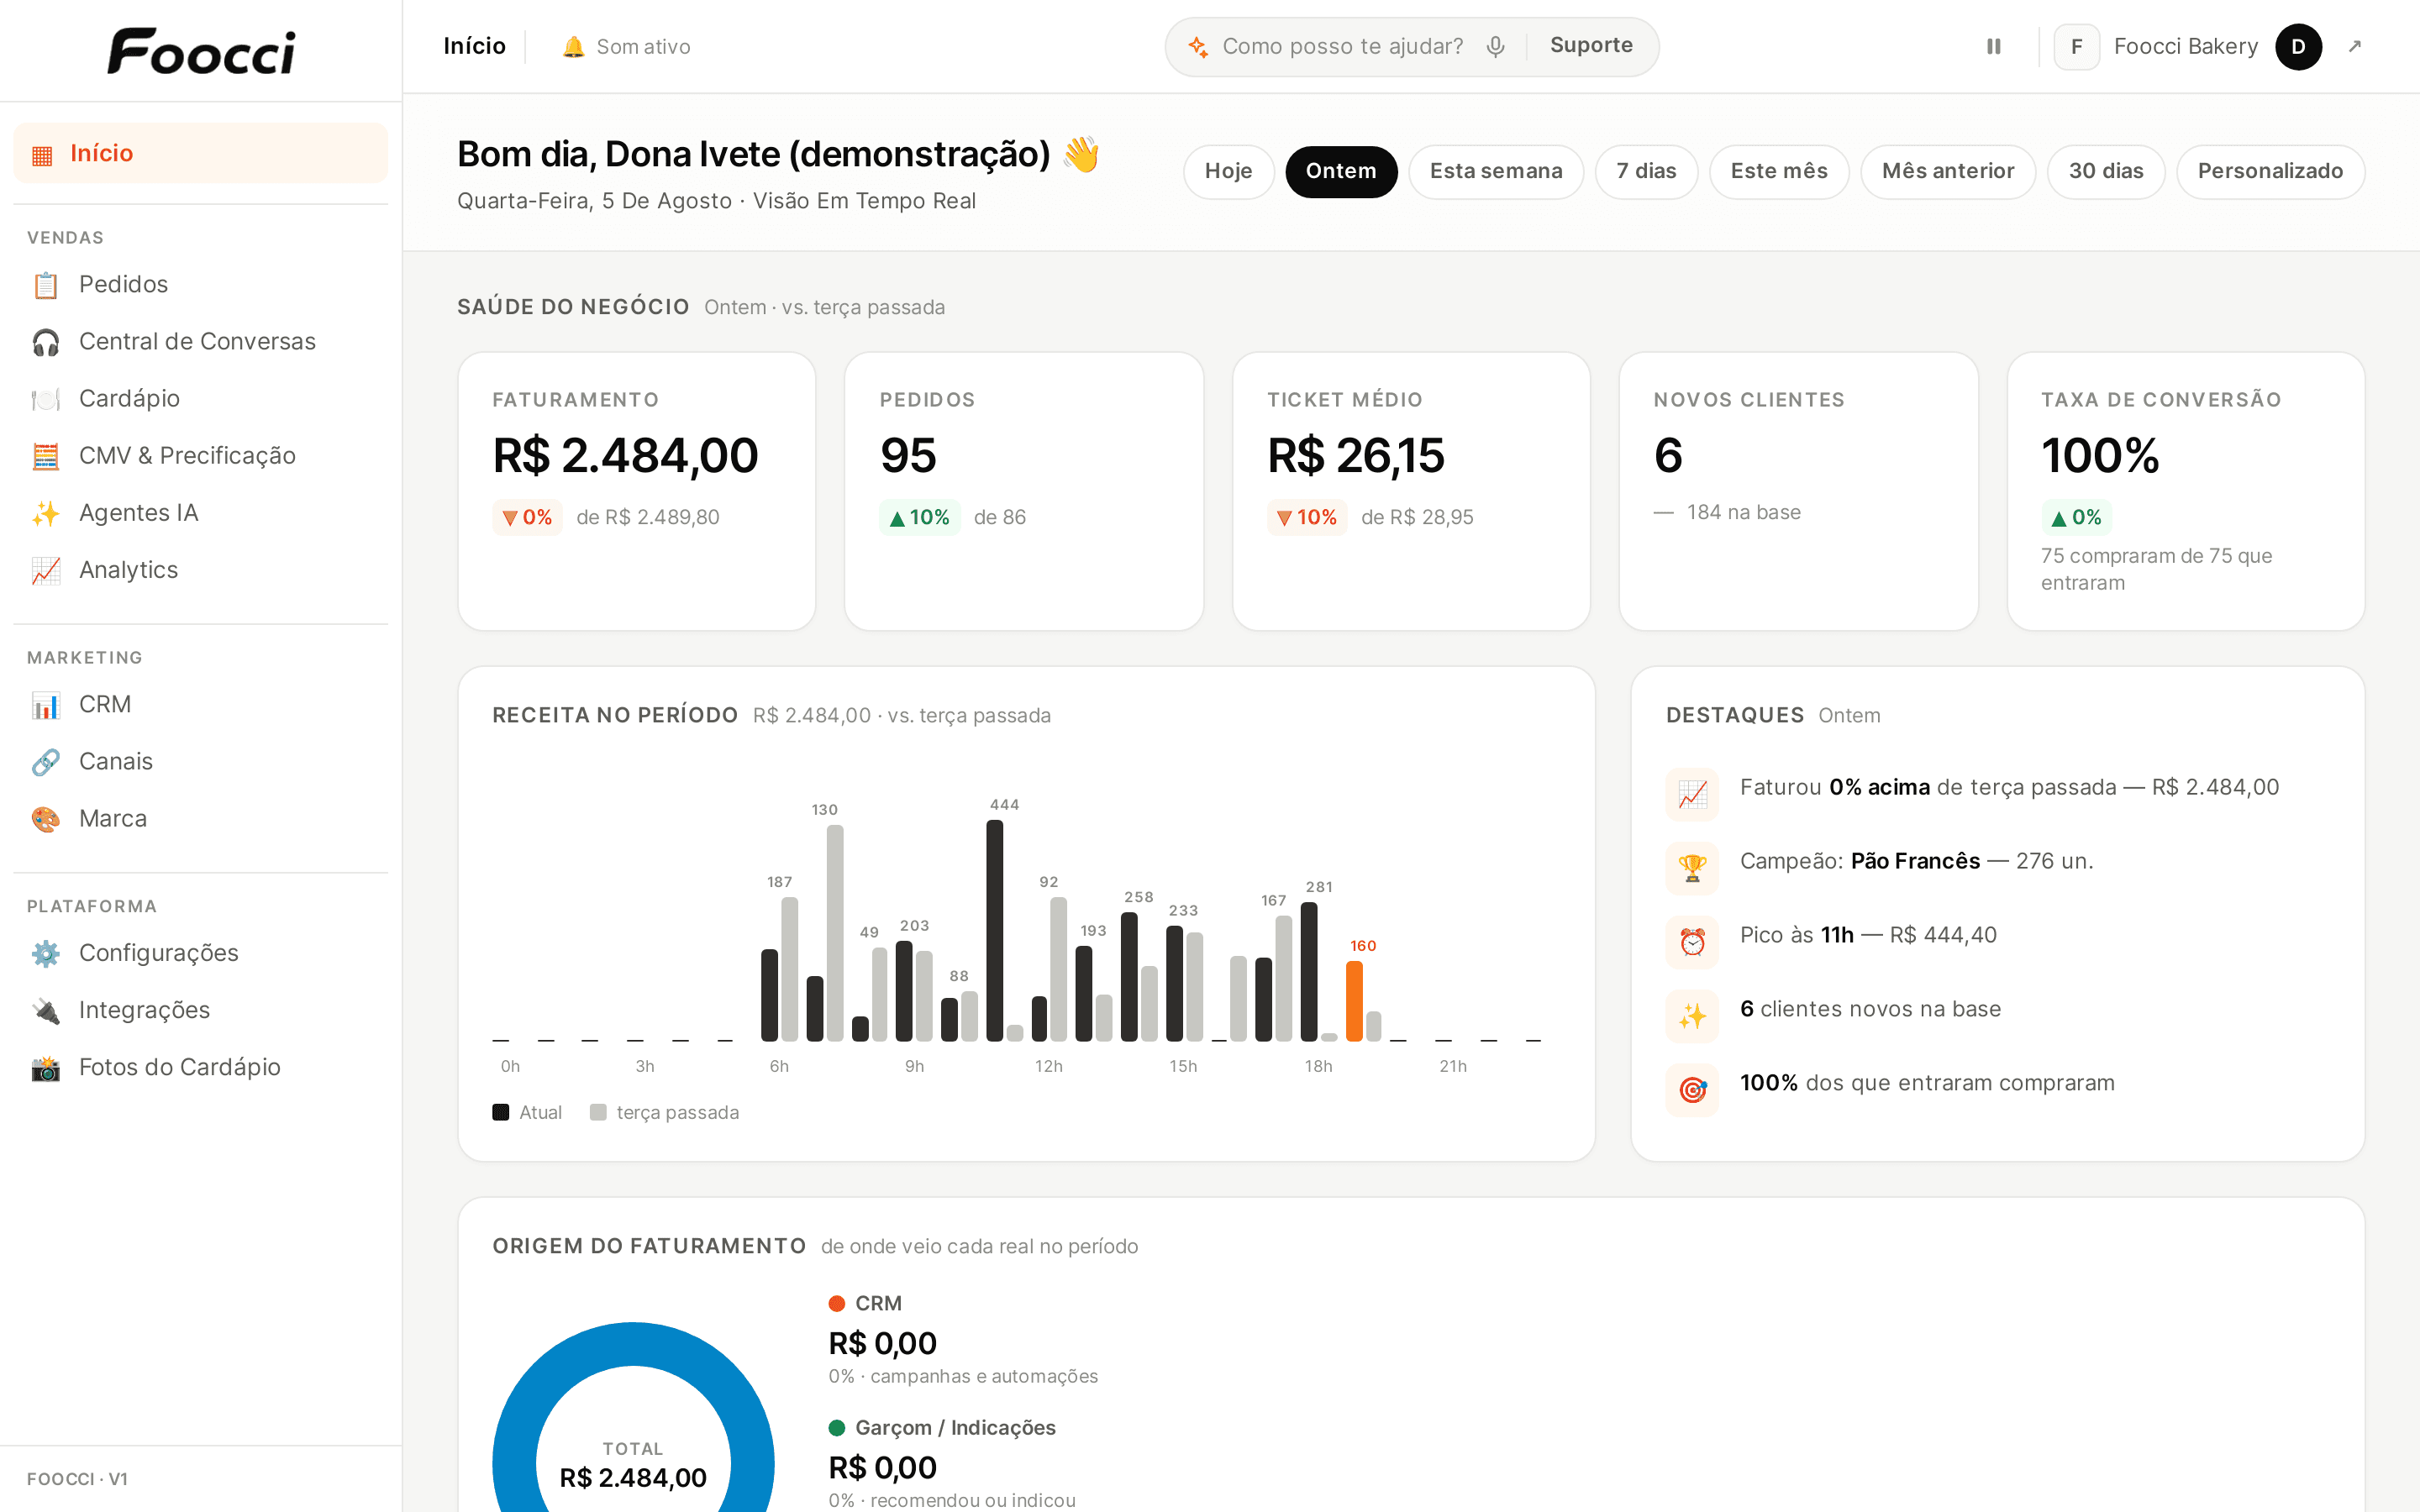Click the Como posso te ajudar field
This screenshot has height=1512, width=2420.
pyautogui.click(x=1342, y=46)
